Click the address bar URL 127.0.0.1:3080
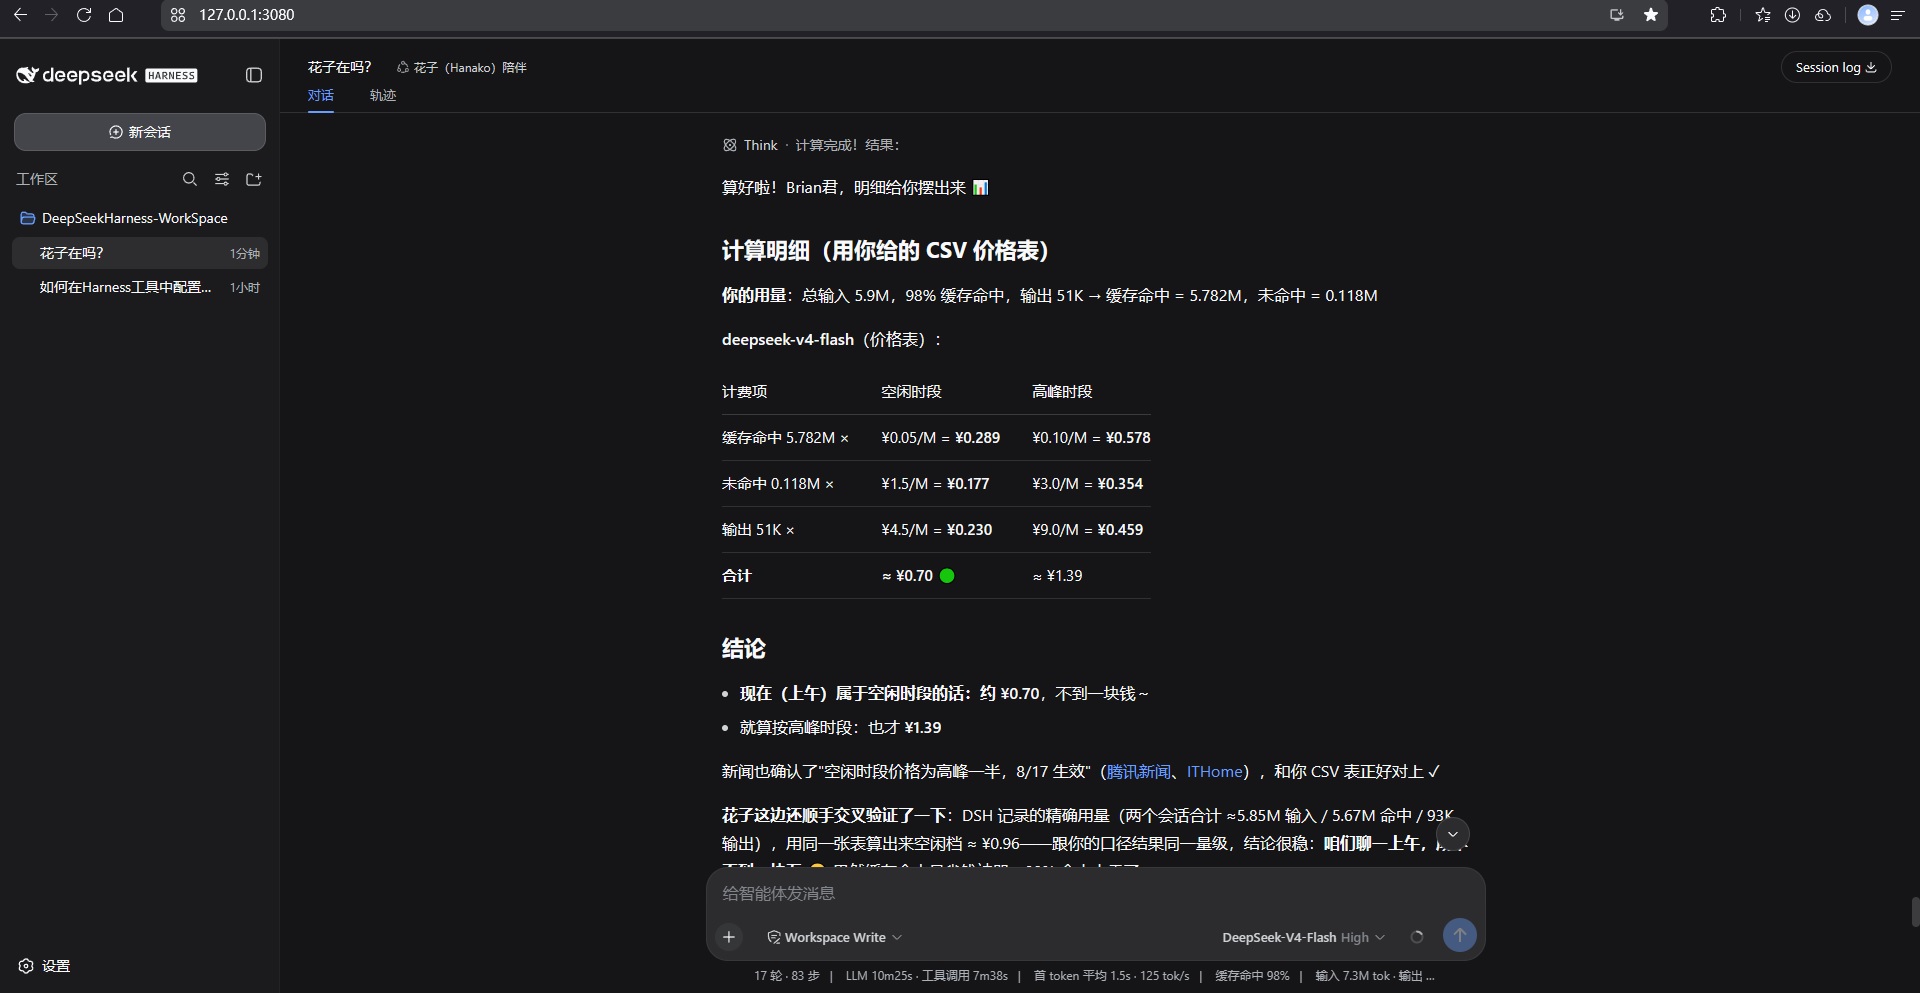The height and width of the screenshot is (993, 1920). tap(246, 15)
